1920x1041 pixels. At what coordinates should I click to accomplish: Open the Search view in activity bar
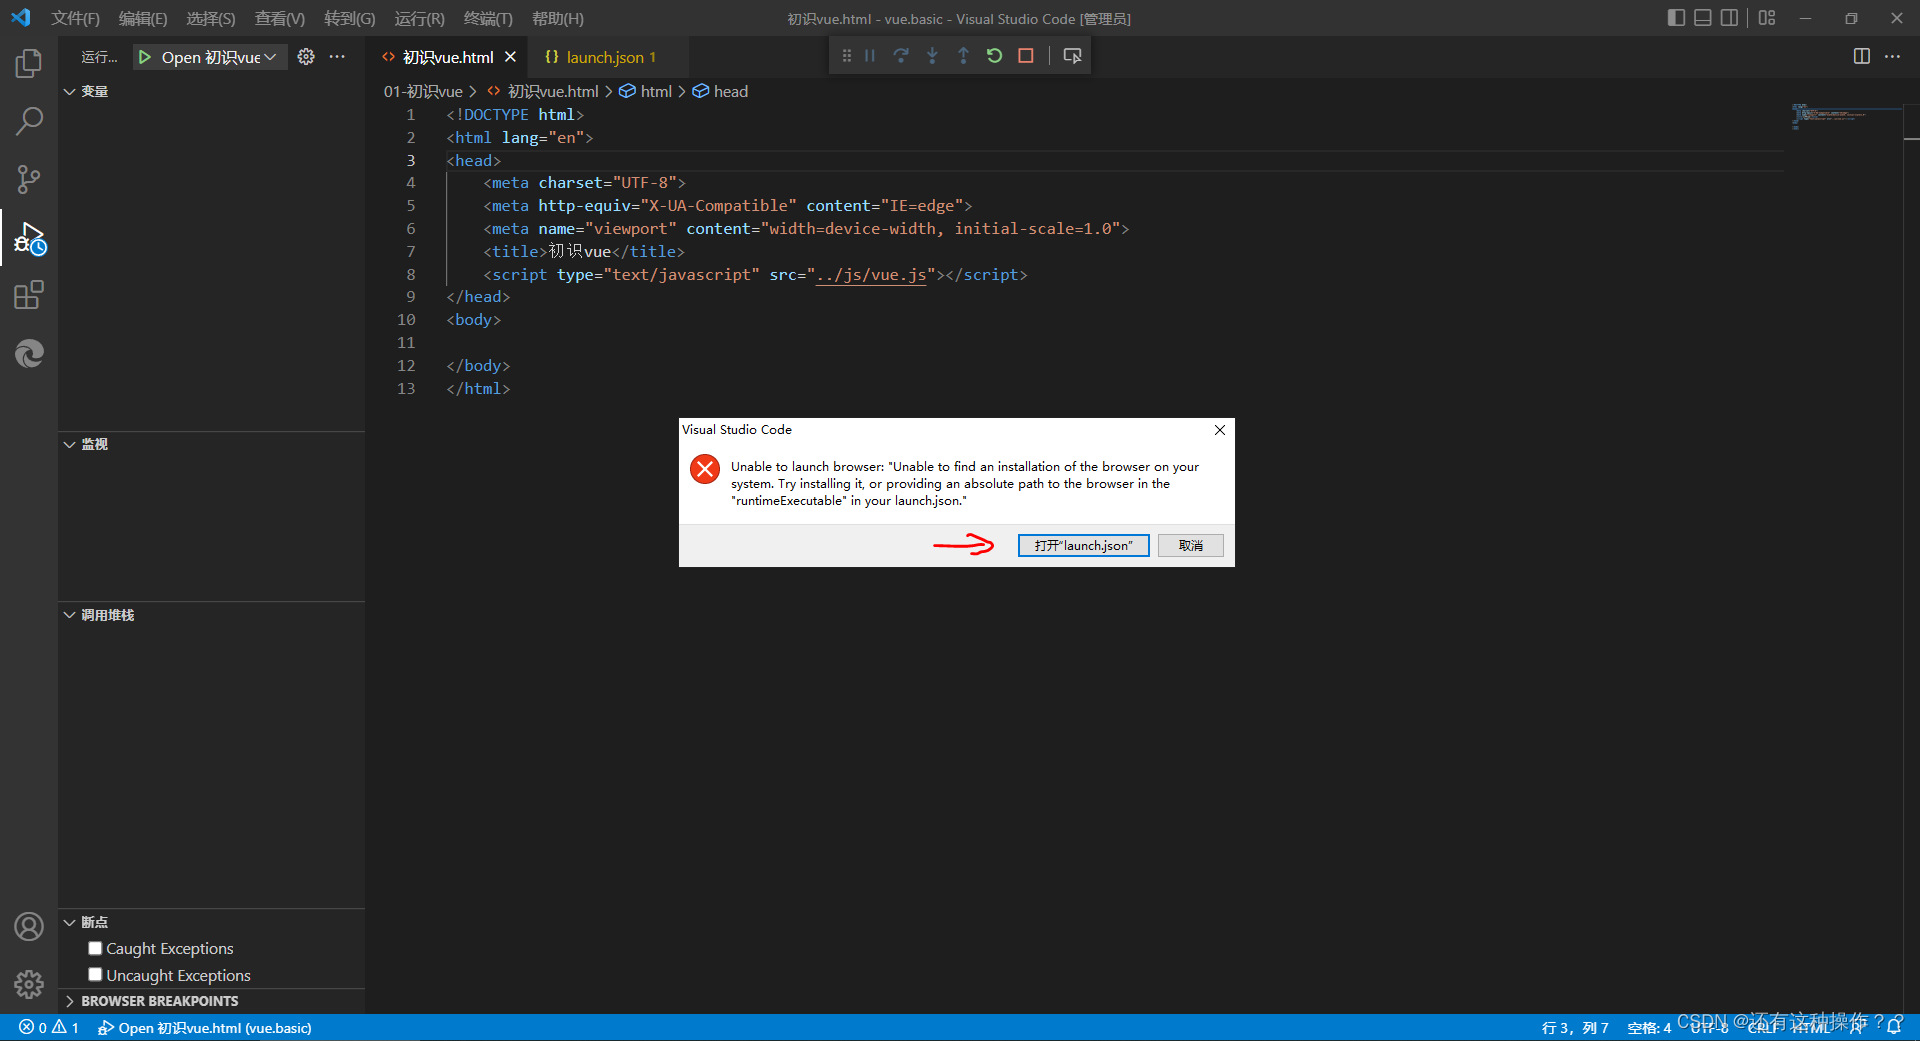(x=29, y=121)
